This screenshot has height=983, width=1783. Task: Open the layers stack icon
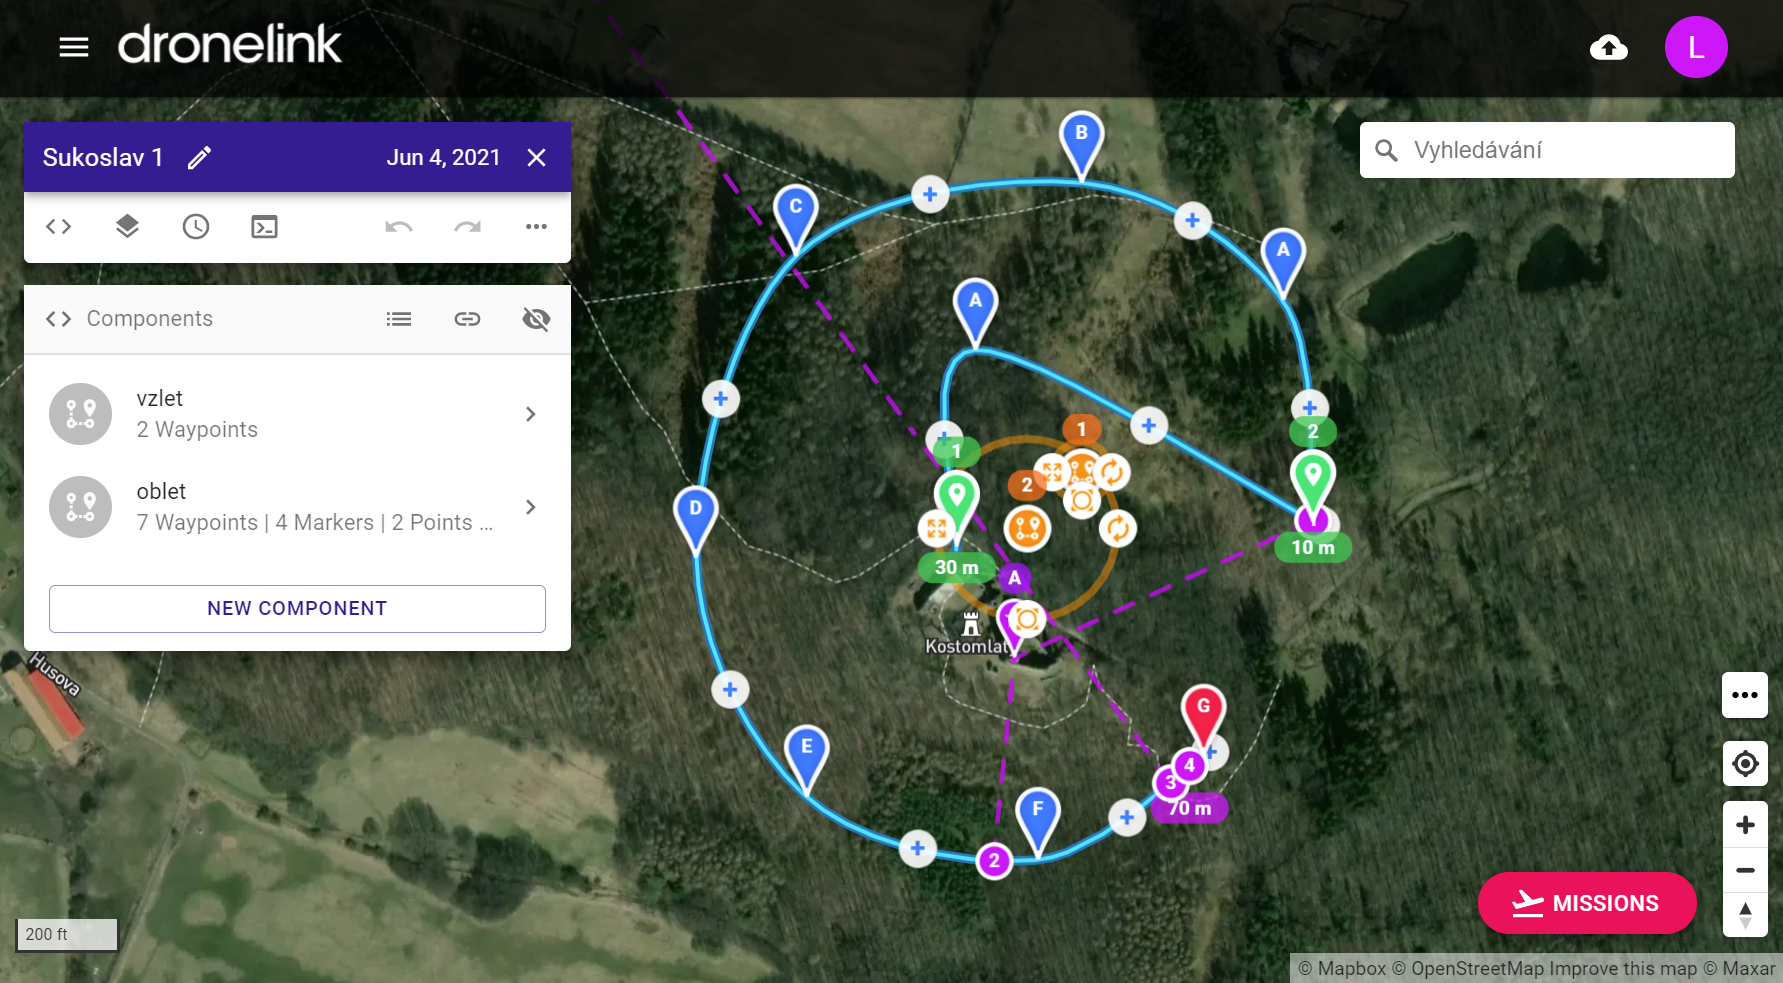127,227
